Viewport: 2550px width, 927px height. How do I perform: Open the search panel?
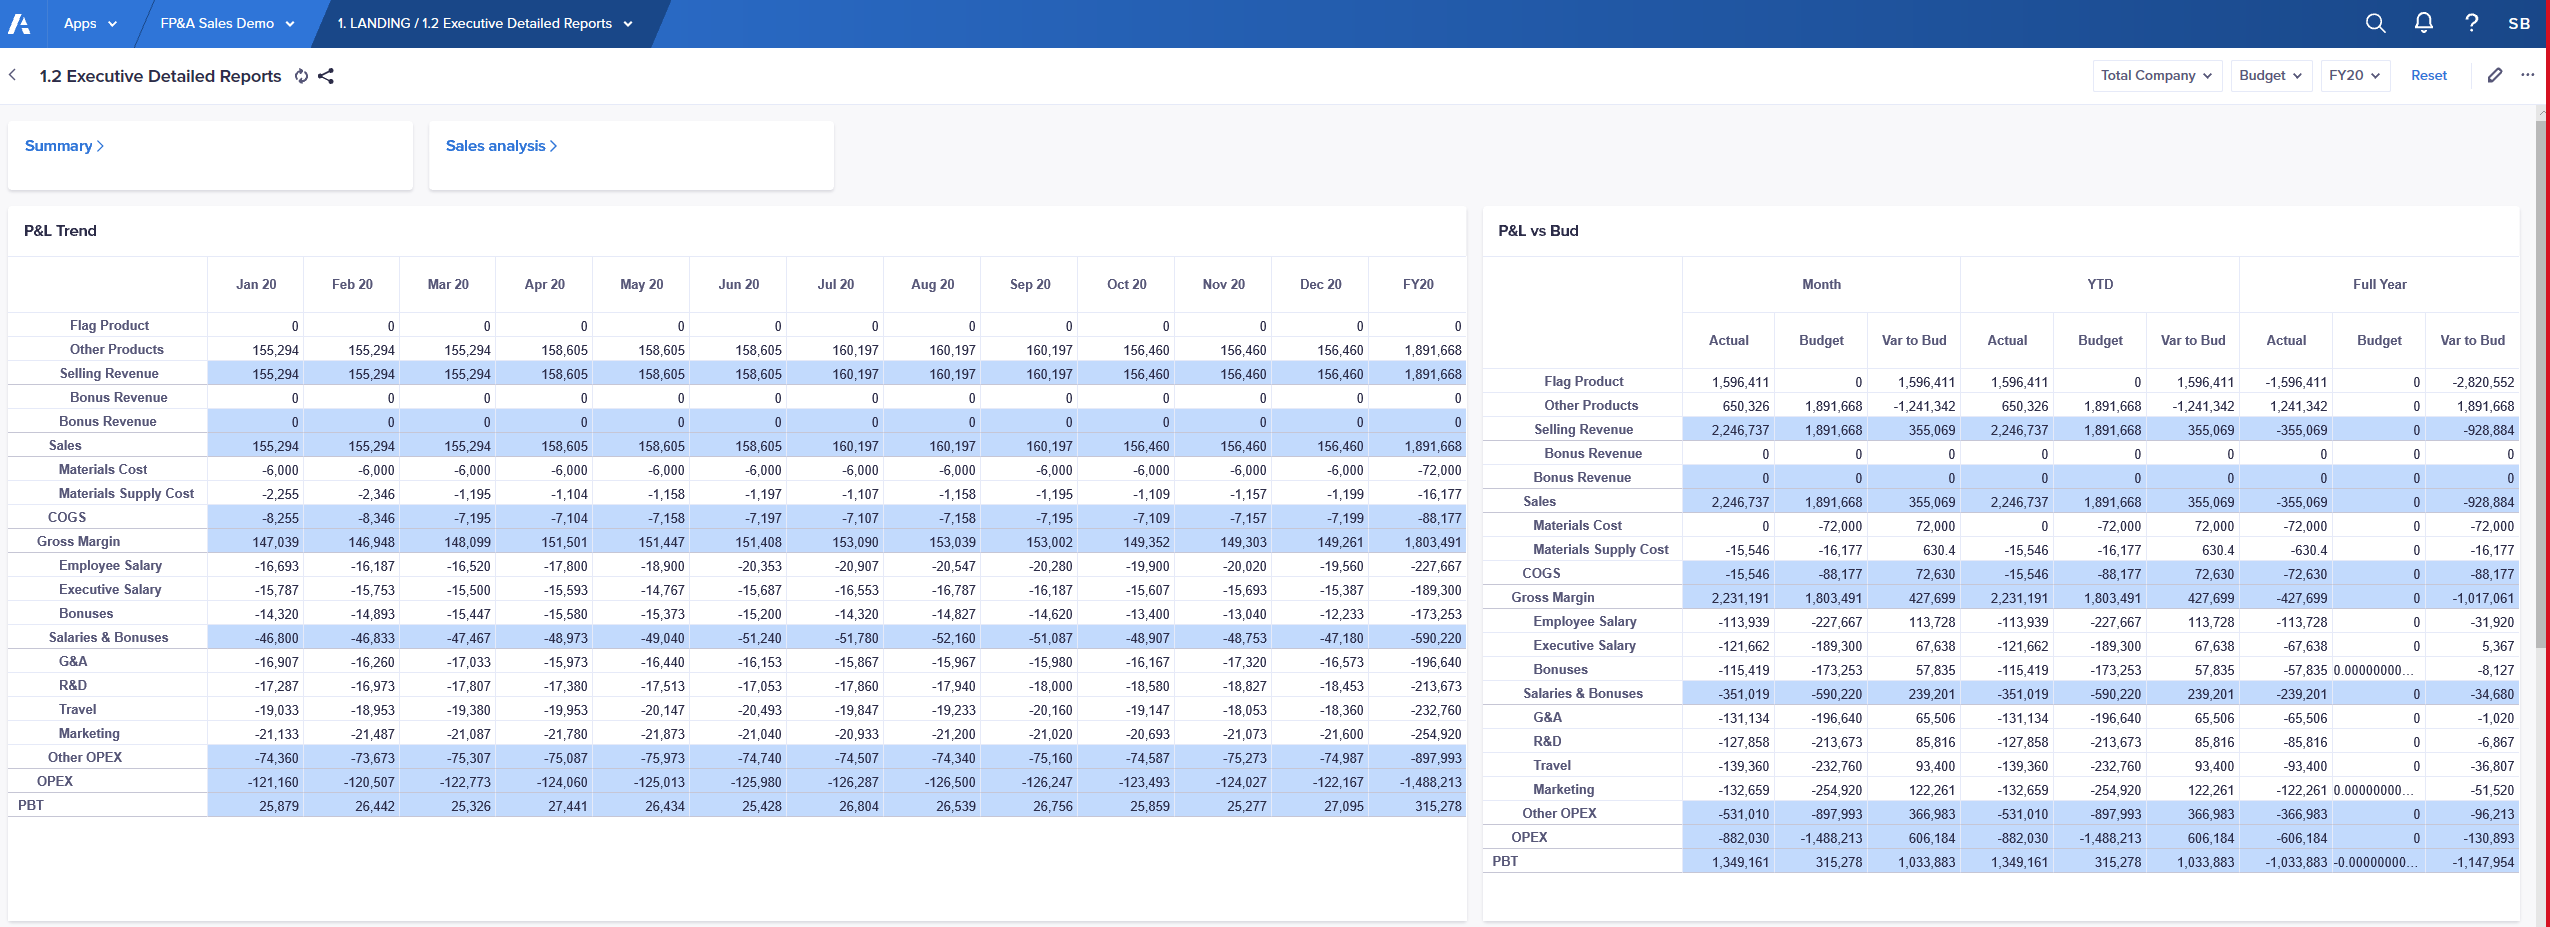point(2375,23)
